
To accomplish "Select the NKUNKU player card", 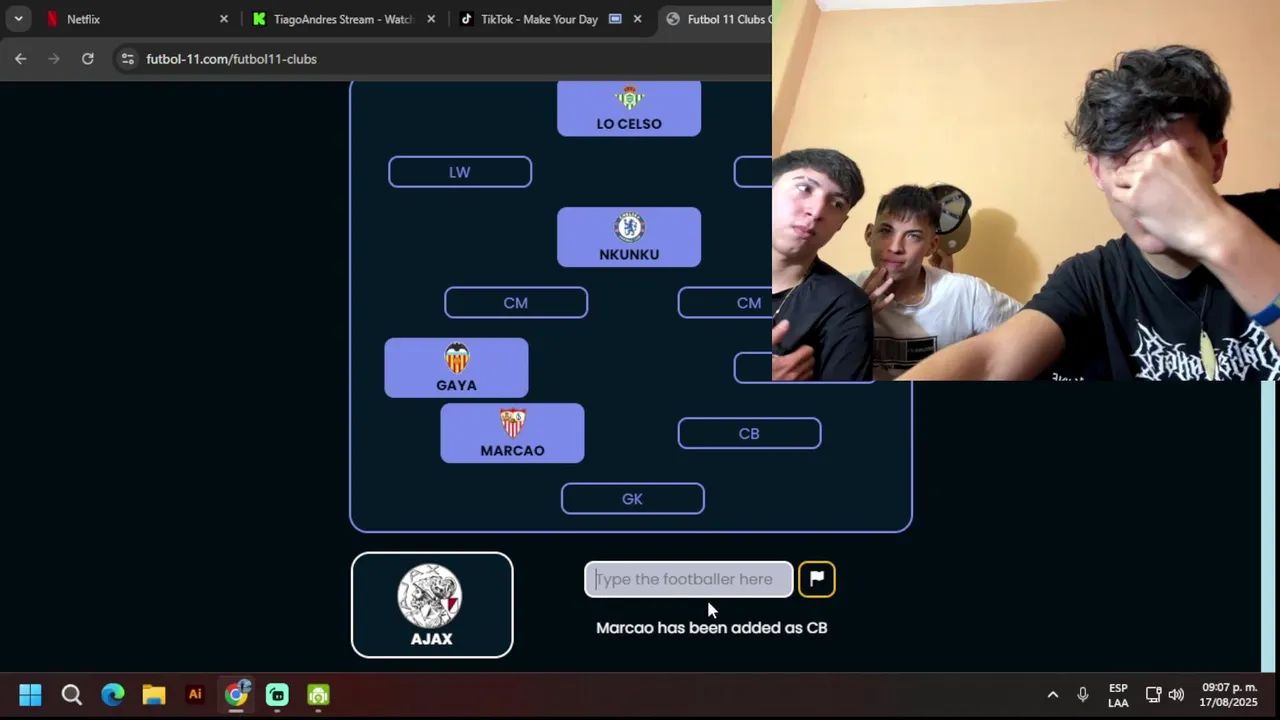I will click(x=629, y=237).
